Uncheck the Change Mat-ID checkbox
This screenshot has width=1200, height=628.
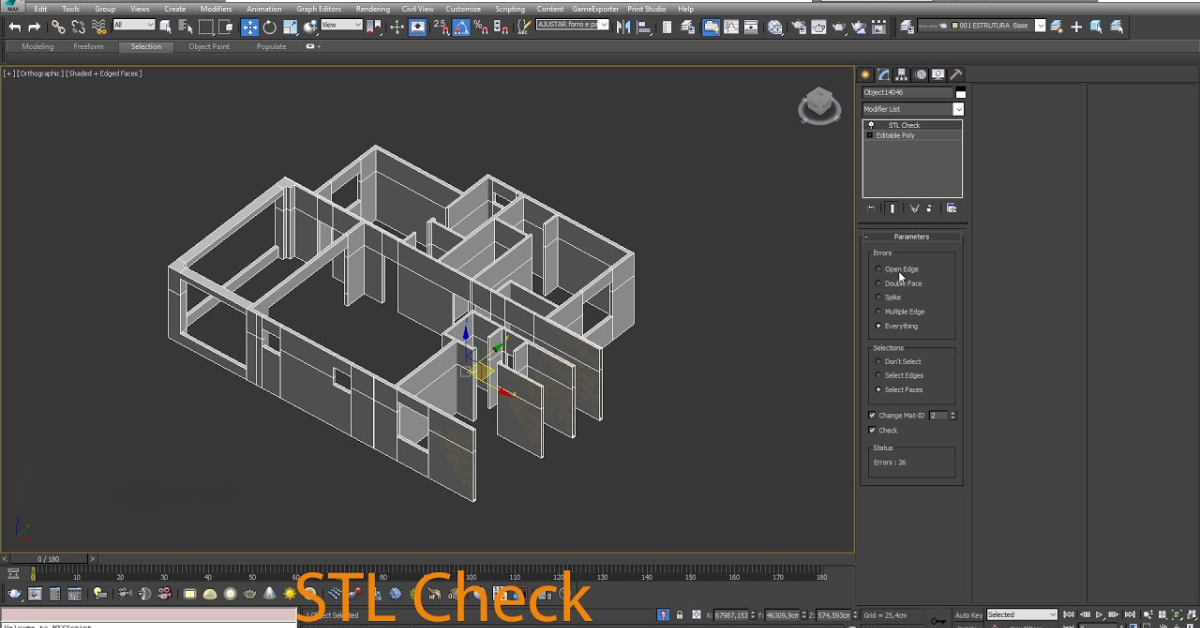tap(871, 414)
